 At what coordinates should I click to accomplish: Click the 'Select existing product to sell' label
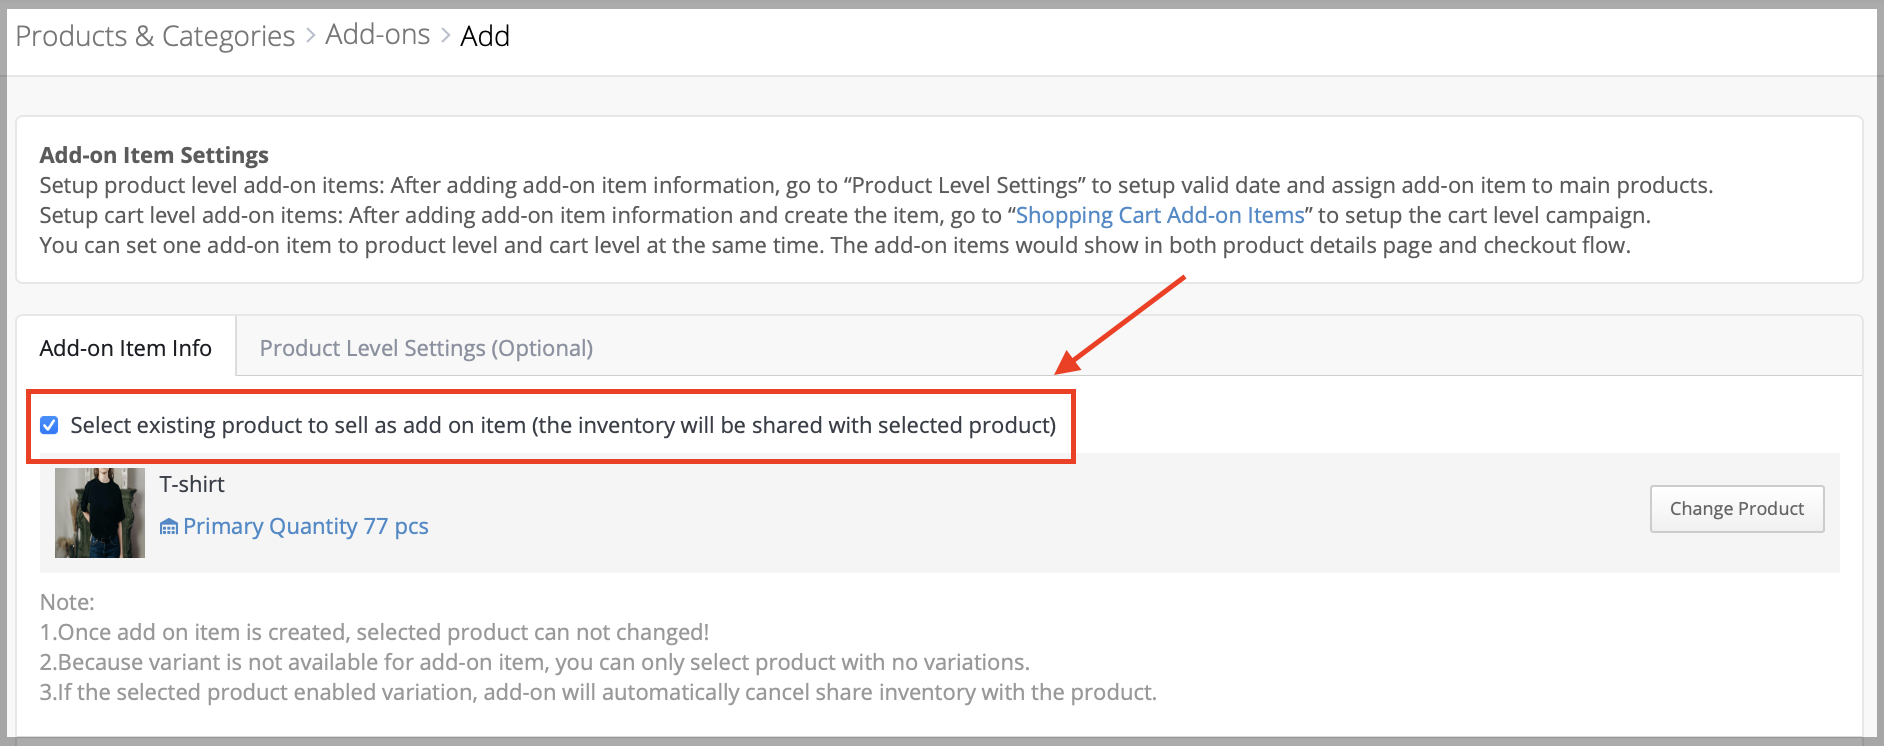click(x=563, y=425)
